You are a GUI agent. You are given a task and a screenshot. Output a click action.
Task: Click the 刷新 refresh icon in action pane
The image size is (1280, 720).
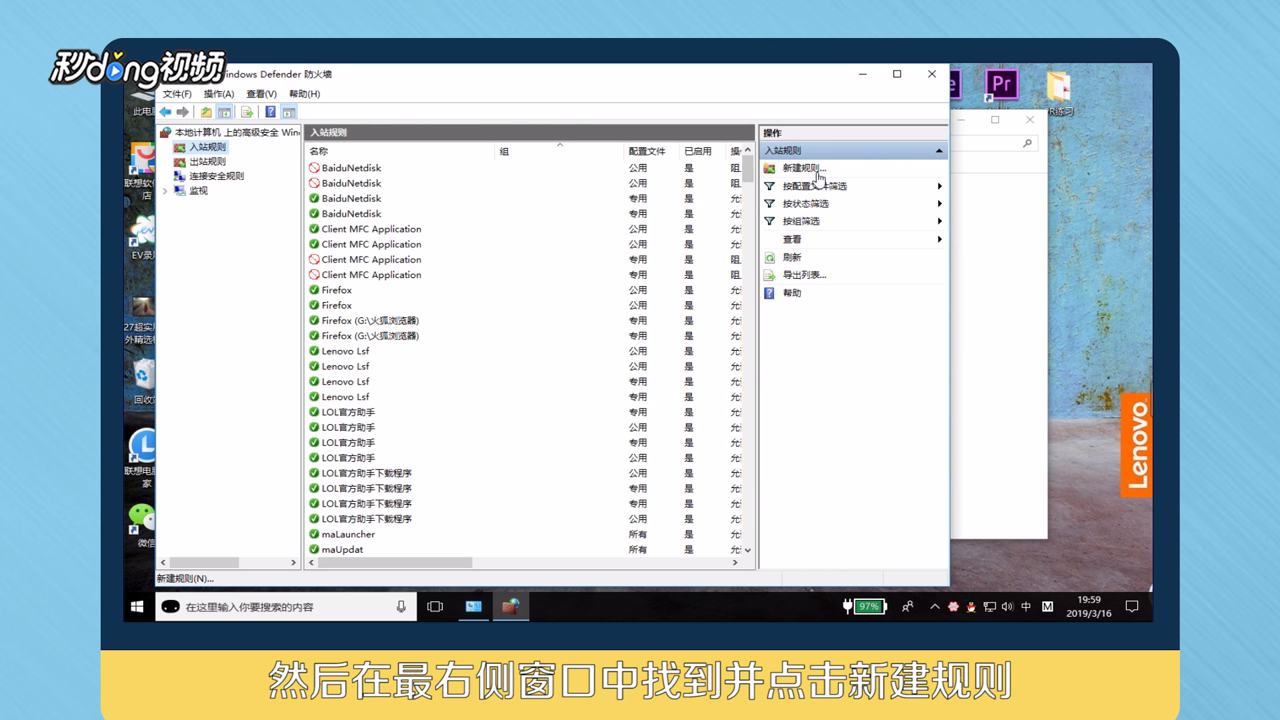click(x=769, y=257)
